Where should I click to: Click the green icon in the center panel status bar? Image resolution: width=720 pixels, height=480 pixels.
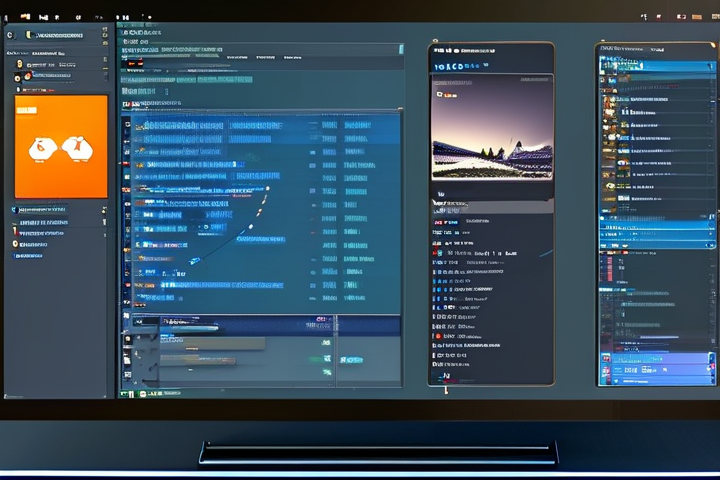[325, 359]
